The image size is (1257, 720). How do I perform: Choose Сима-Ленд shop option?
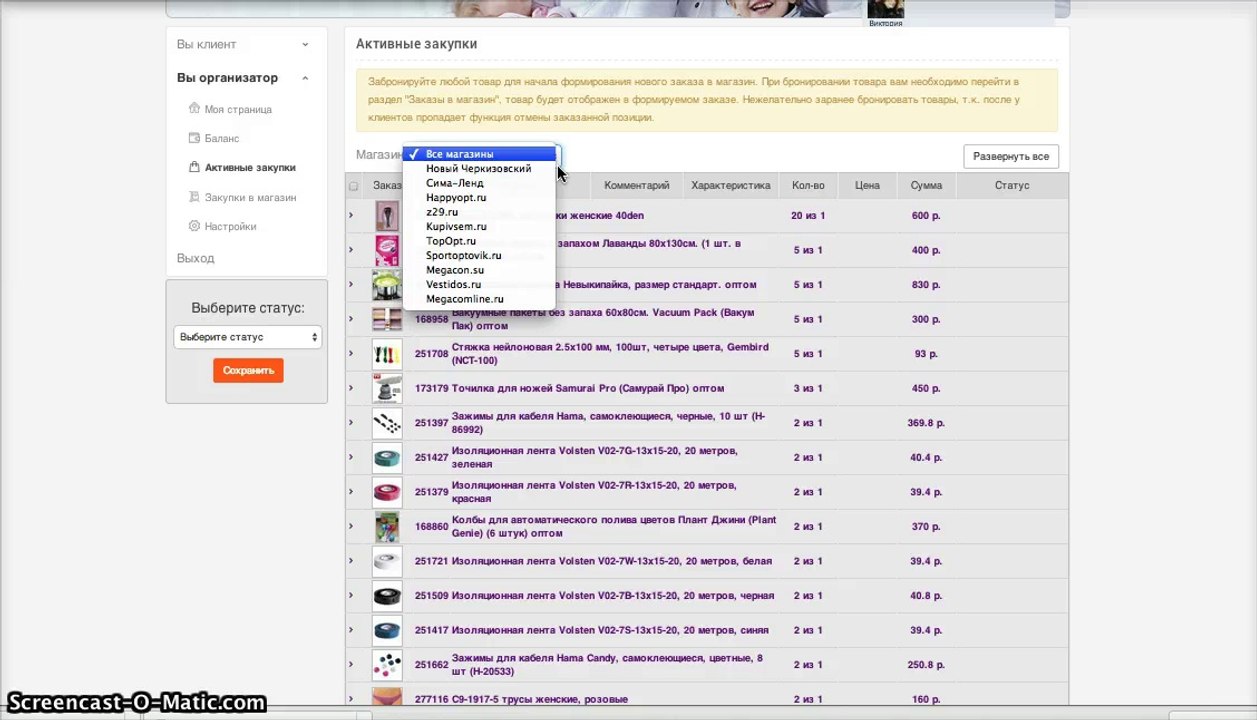480,183
